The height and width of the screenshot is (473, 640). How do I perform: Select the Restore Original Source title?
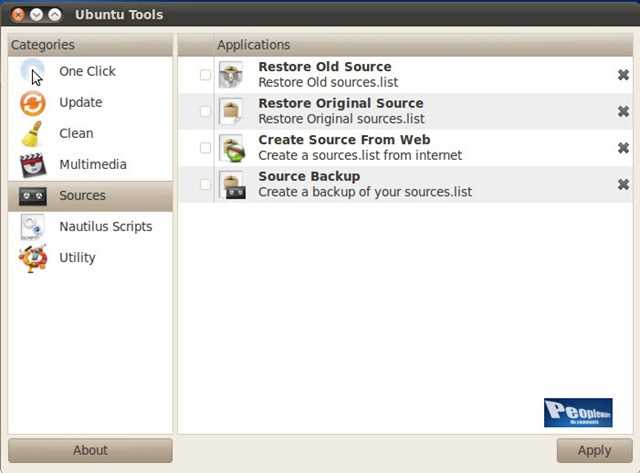pos(341,103)
